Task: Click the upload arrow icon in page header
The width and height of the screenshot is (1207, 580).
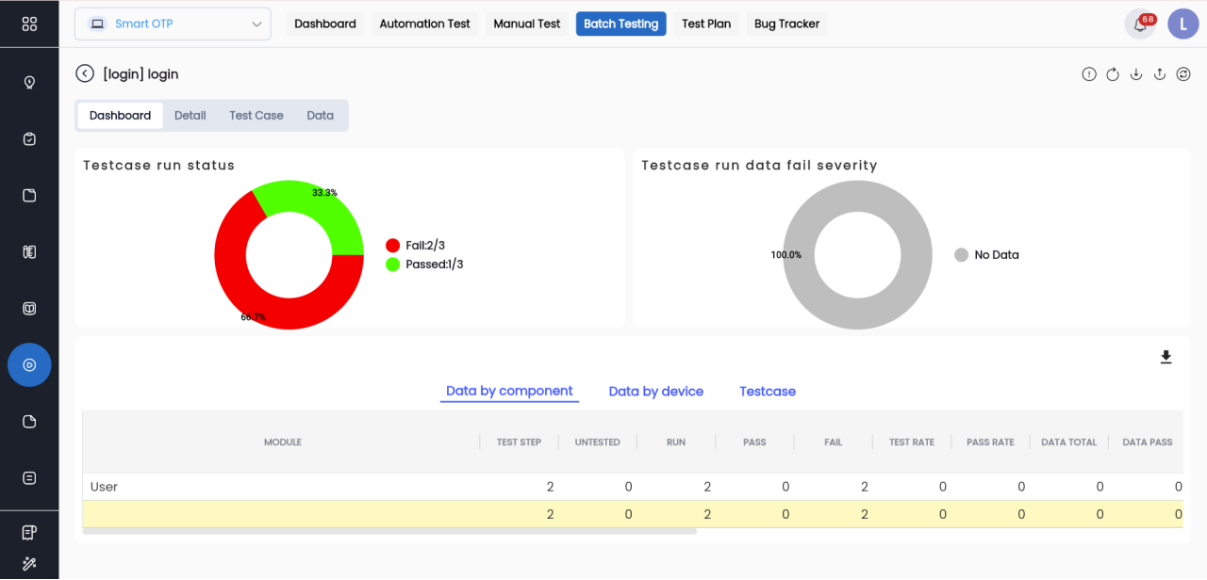Action: point(1160,74)
